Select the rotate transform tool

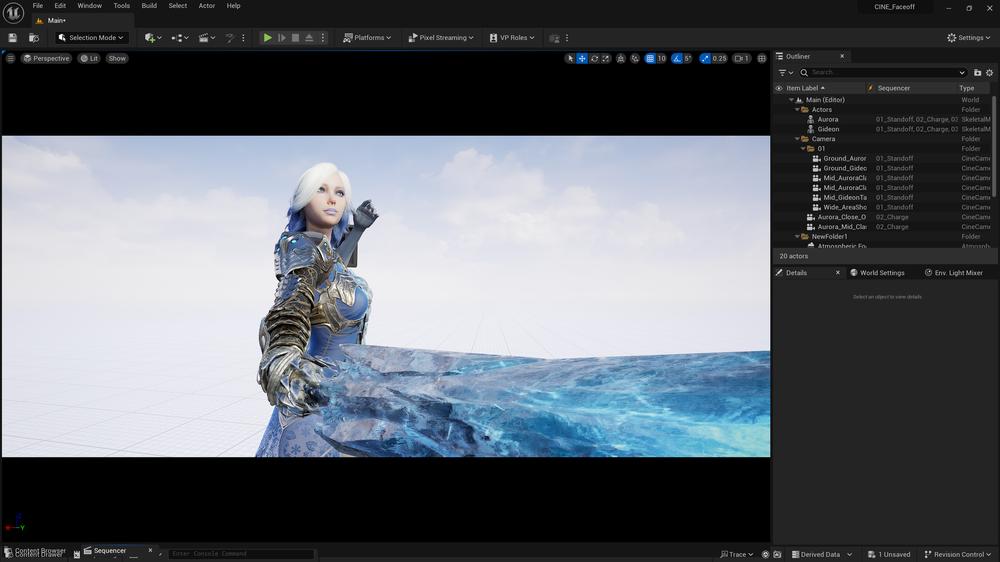[x=594, y=59]
